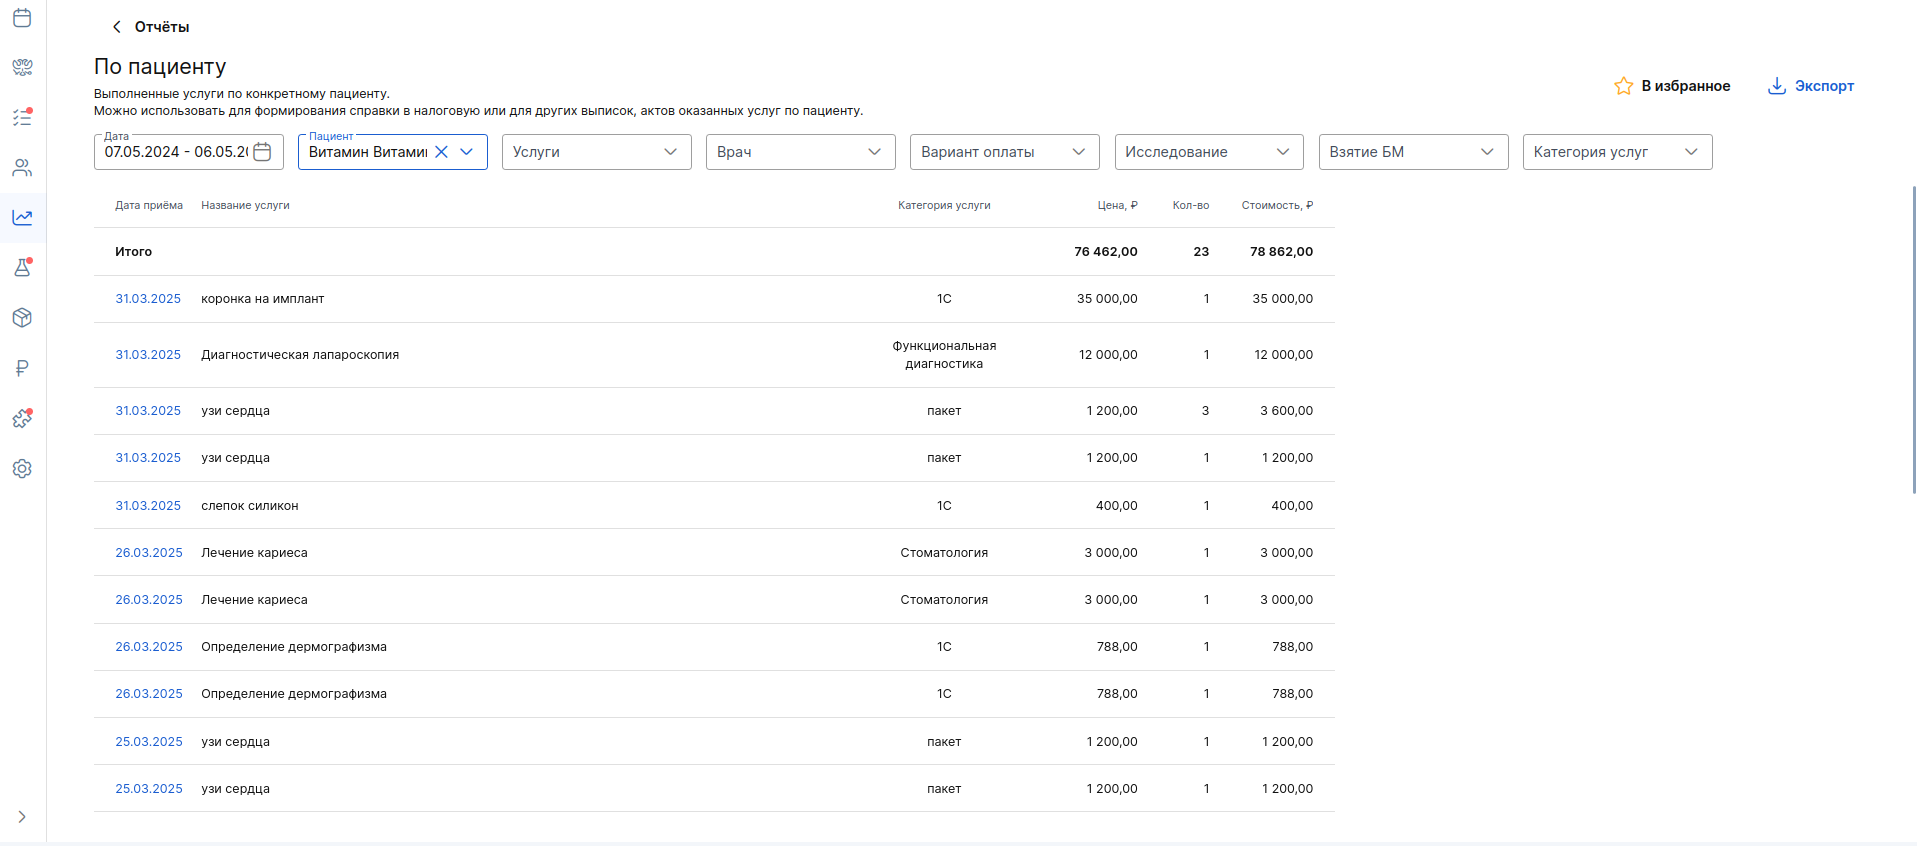1917x846 pixels.
Task: Open the Категория услуг dropdown
Action: (x=1616, y=152)
